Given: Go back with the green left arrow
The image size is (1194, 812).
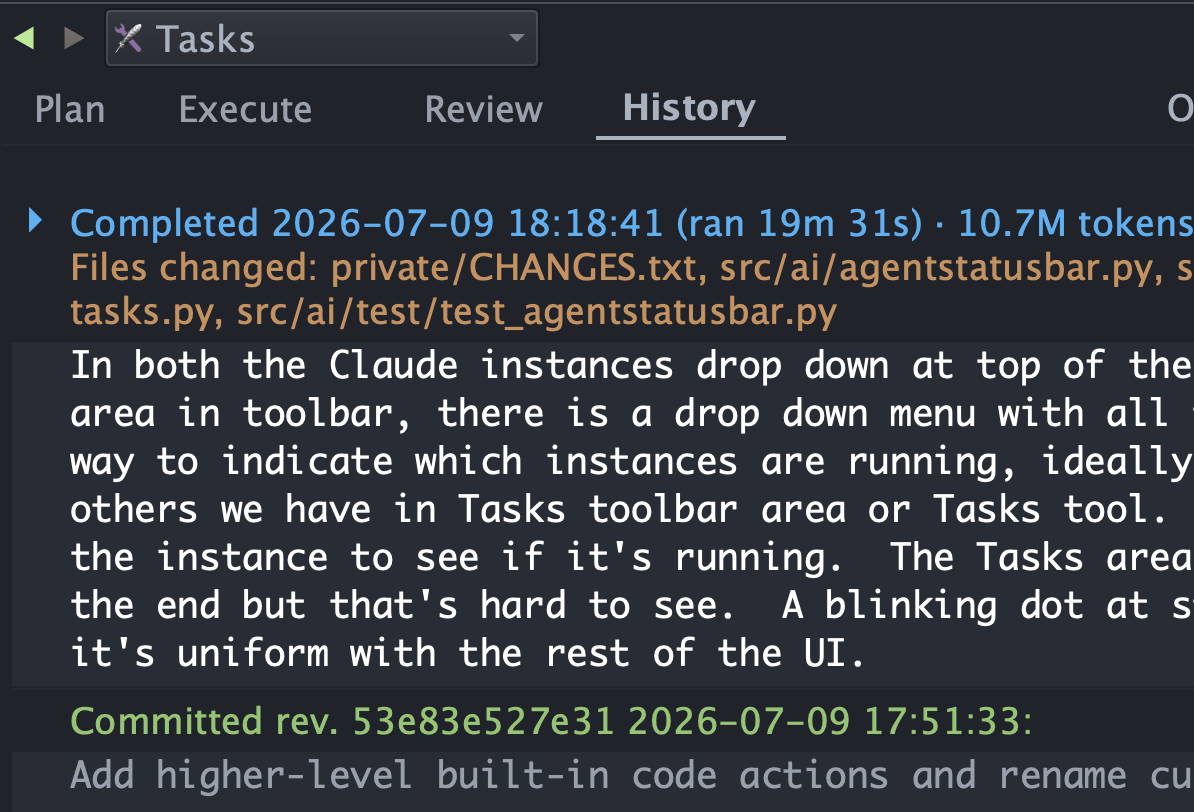Looking at the screenshot, I should [x=24, y=37].
